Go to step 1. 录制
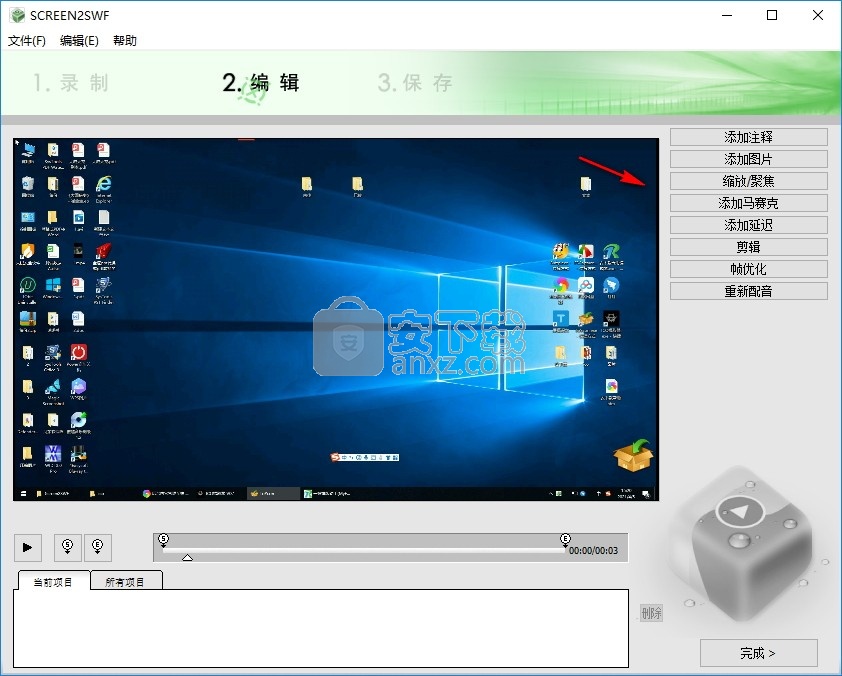 coord(70,83)
